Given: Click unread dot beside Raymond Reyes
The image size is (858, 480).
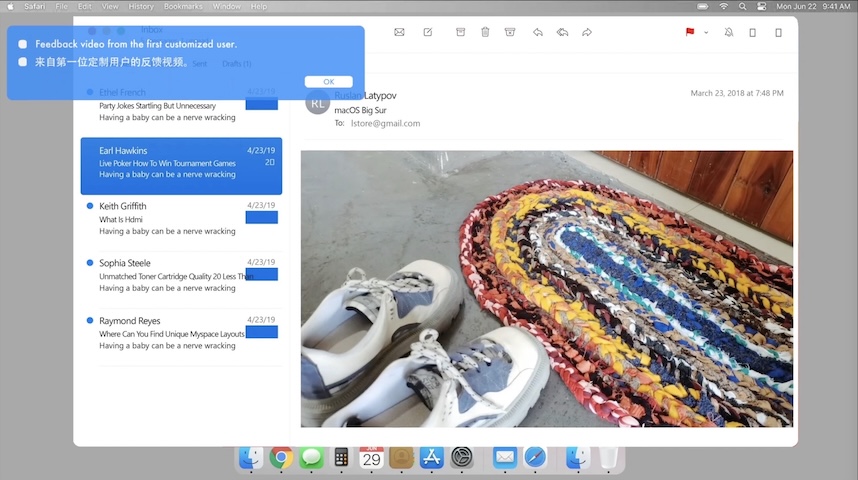Looking at the screenshot, I should 90,320.
